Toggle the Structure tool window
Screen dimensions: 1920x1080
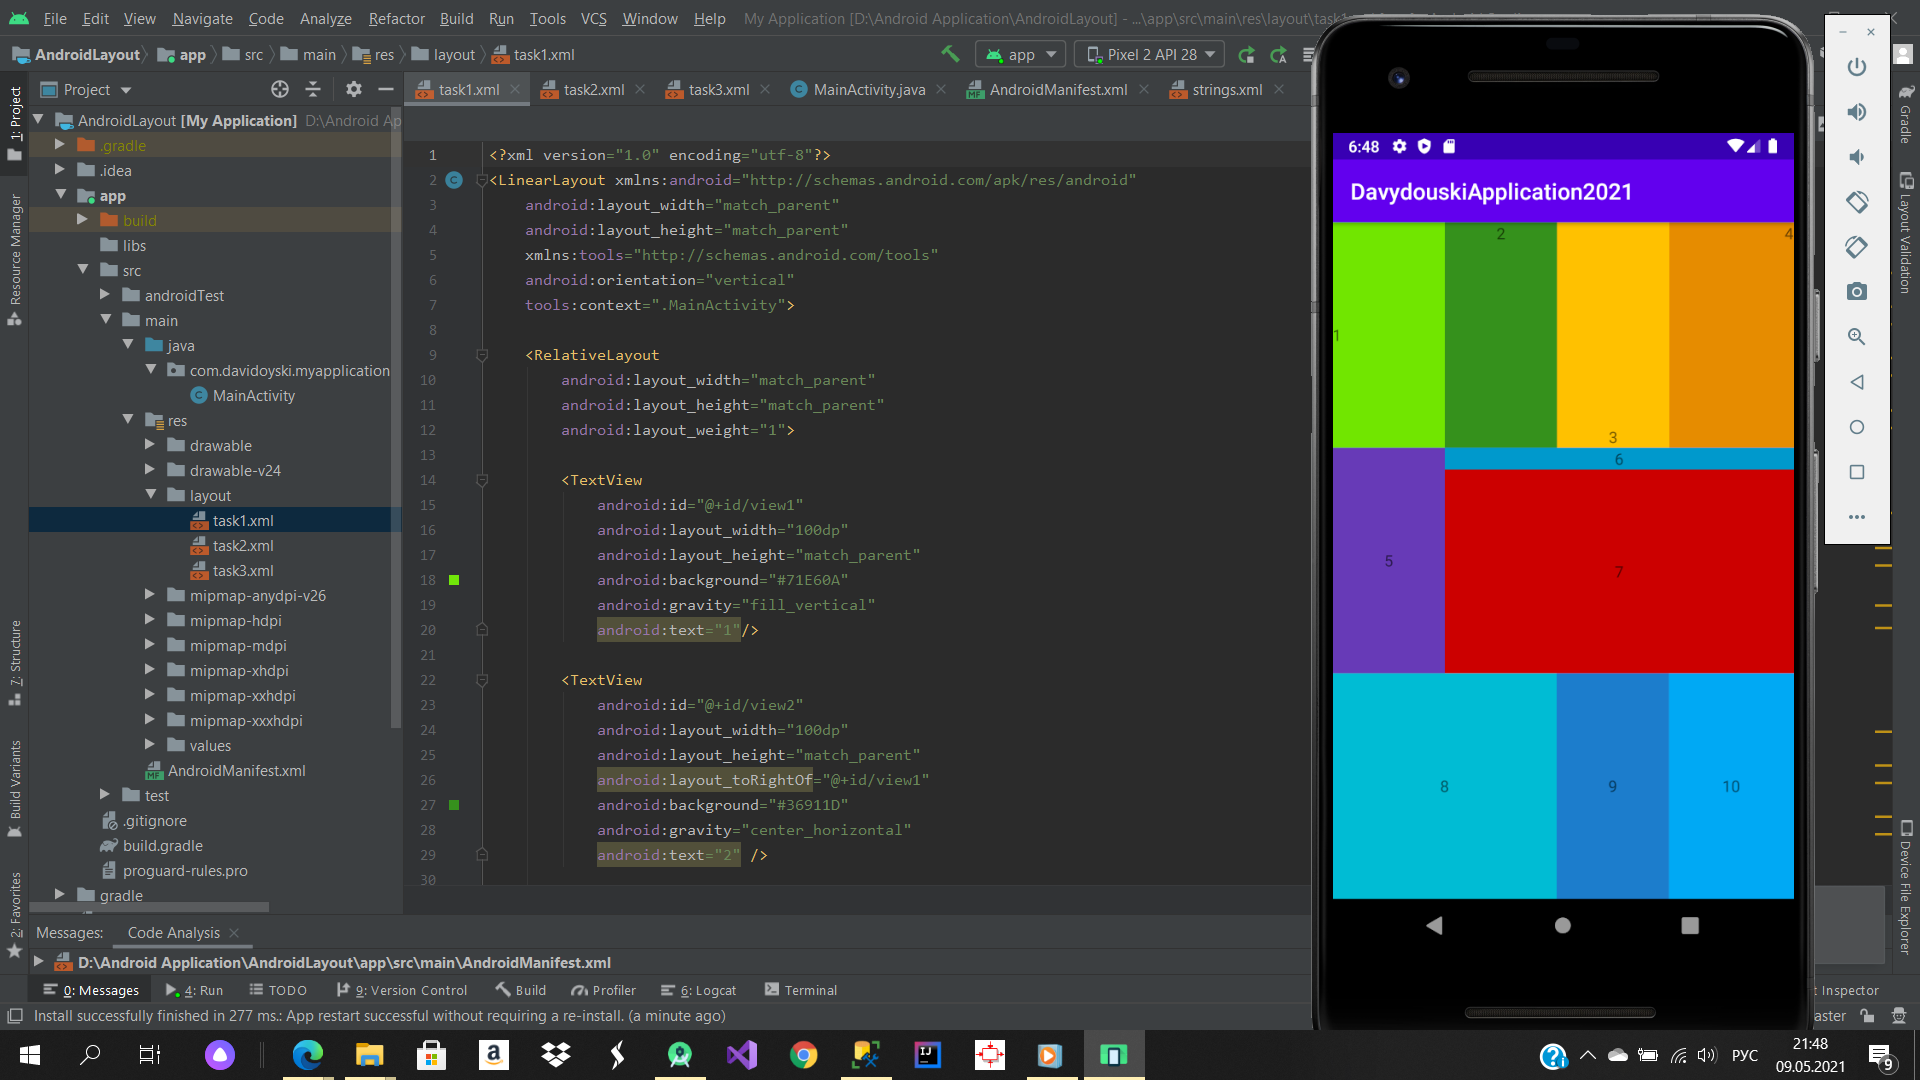(x=15, y=663)
